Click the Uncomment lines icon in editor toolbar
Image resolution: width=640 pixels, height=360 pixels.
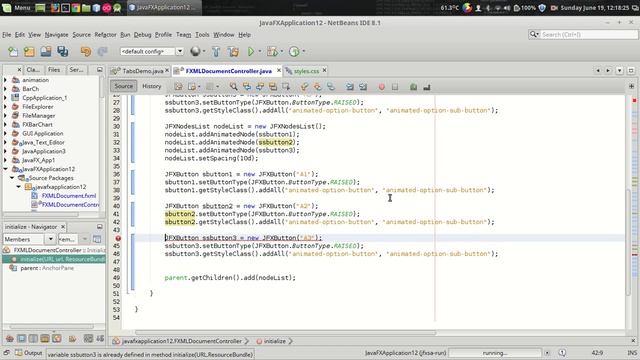[427, 87]
